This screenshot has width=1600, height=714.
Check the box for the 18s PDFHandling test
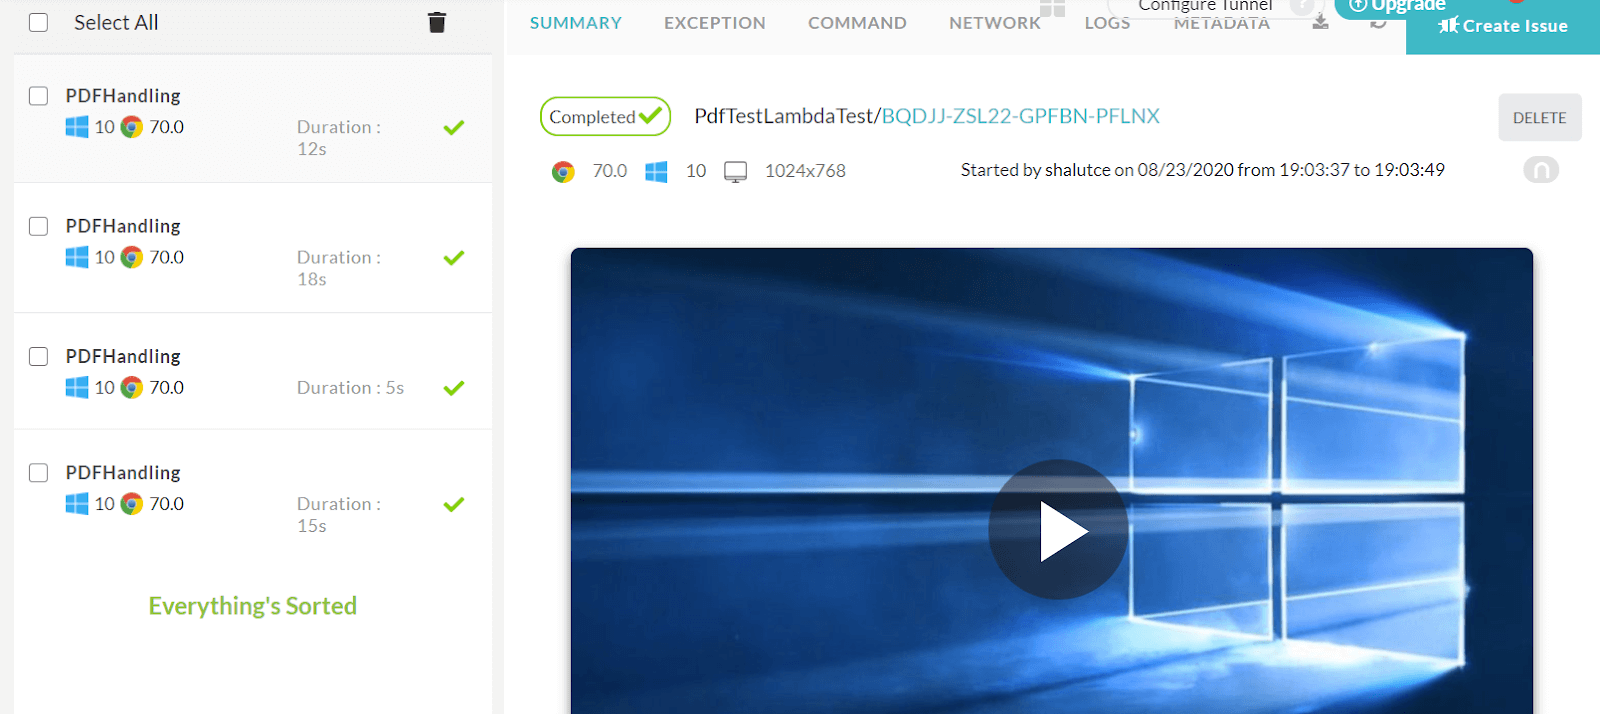click(39, 226)
